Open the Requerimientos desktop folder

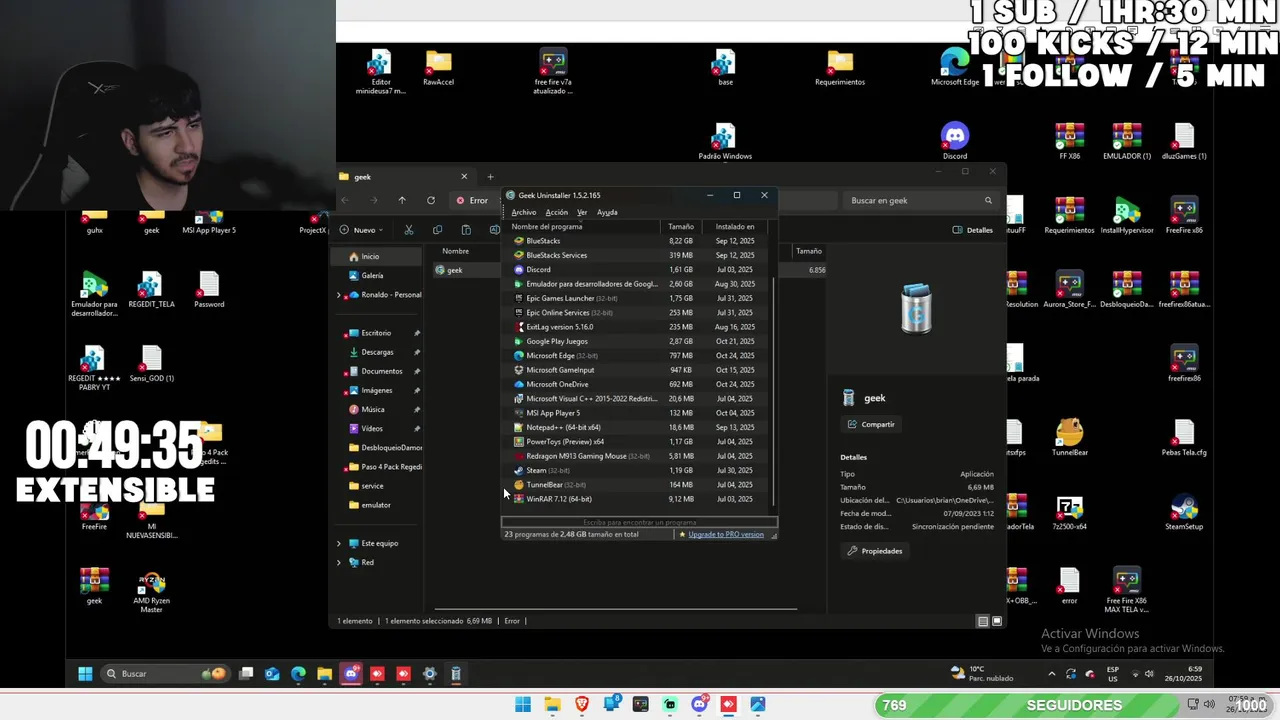point(839,67)
